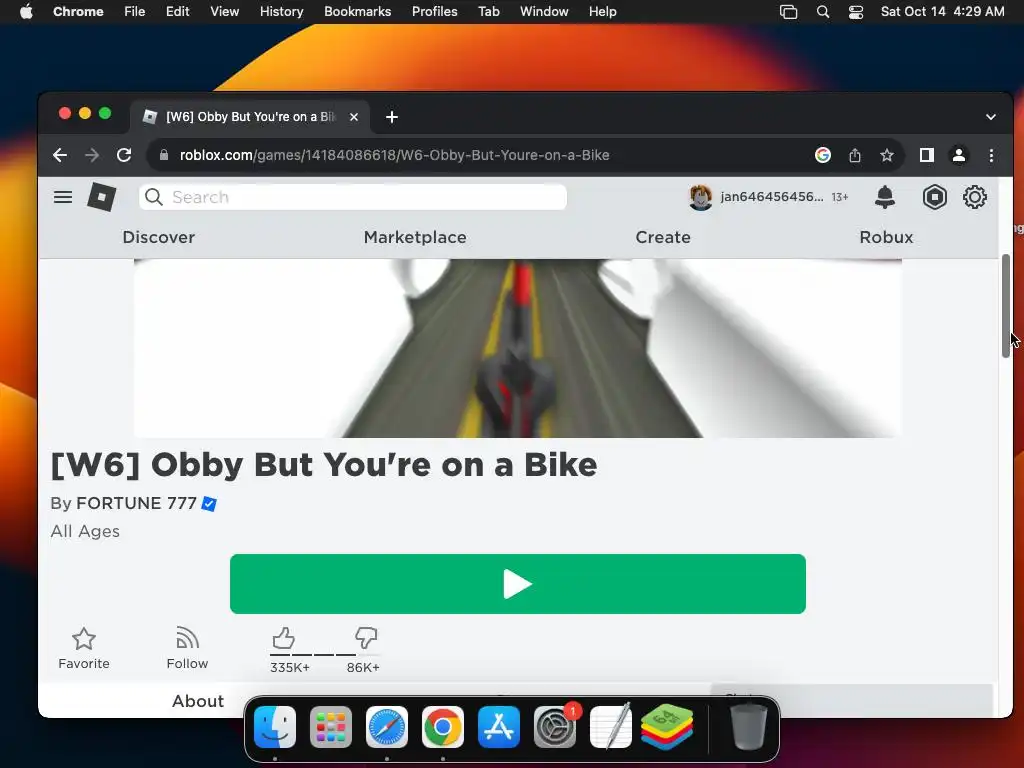This screenshot has width=1024, height=768.
Task: Click the jan646456456 username
Action: [x=772, y=197]
